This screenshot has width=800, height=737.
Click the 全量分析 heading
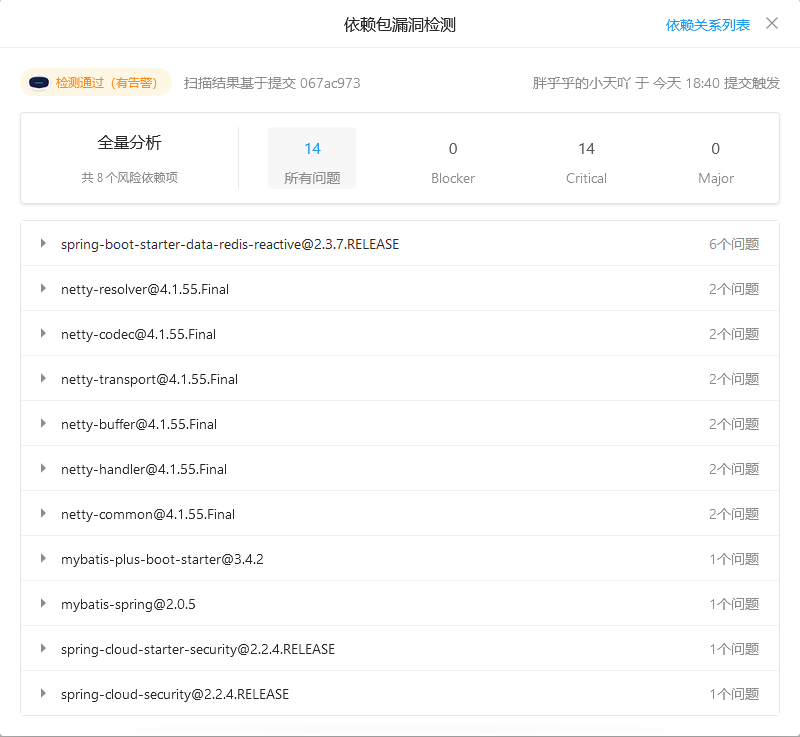coord(130,142)
